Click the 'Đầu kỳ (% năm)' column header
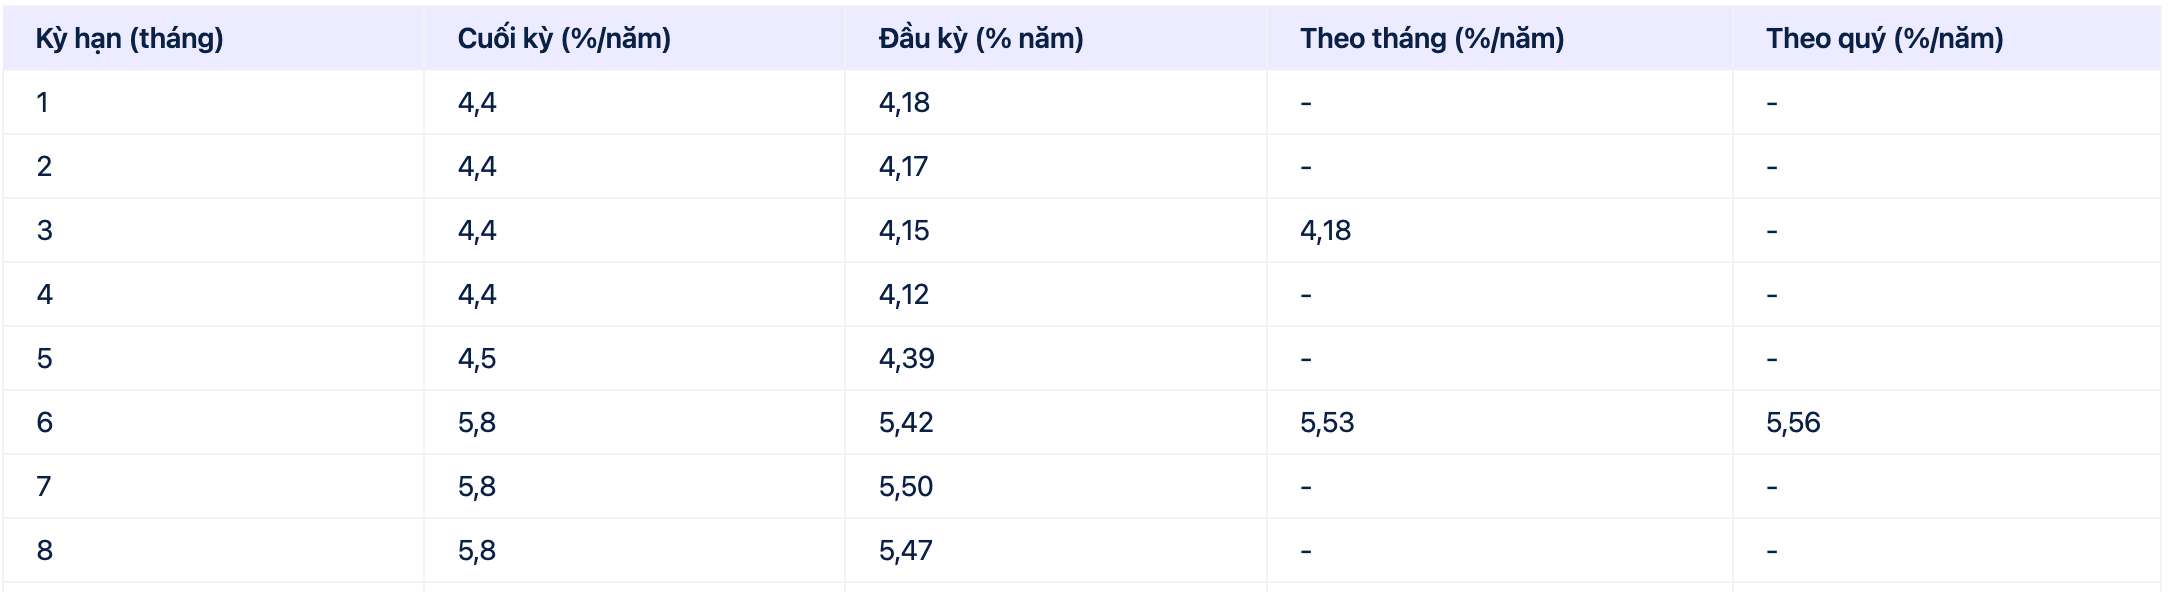Image resolution: width=2170 pixels, height=592 pixels. click(981, 39)
